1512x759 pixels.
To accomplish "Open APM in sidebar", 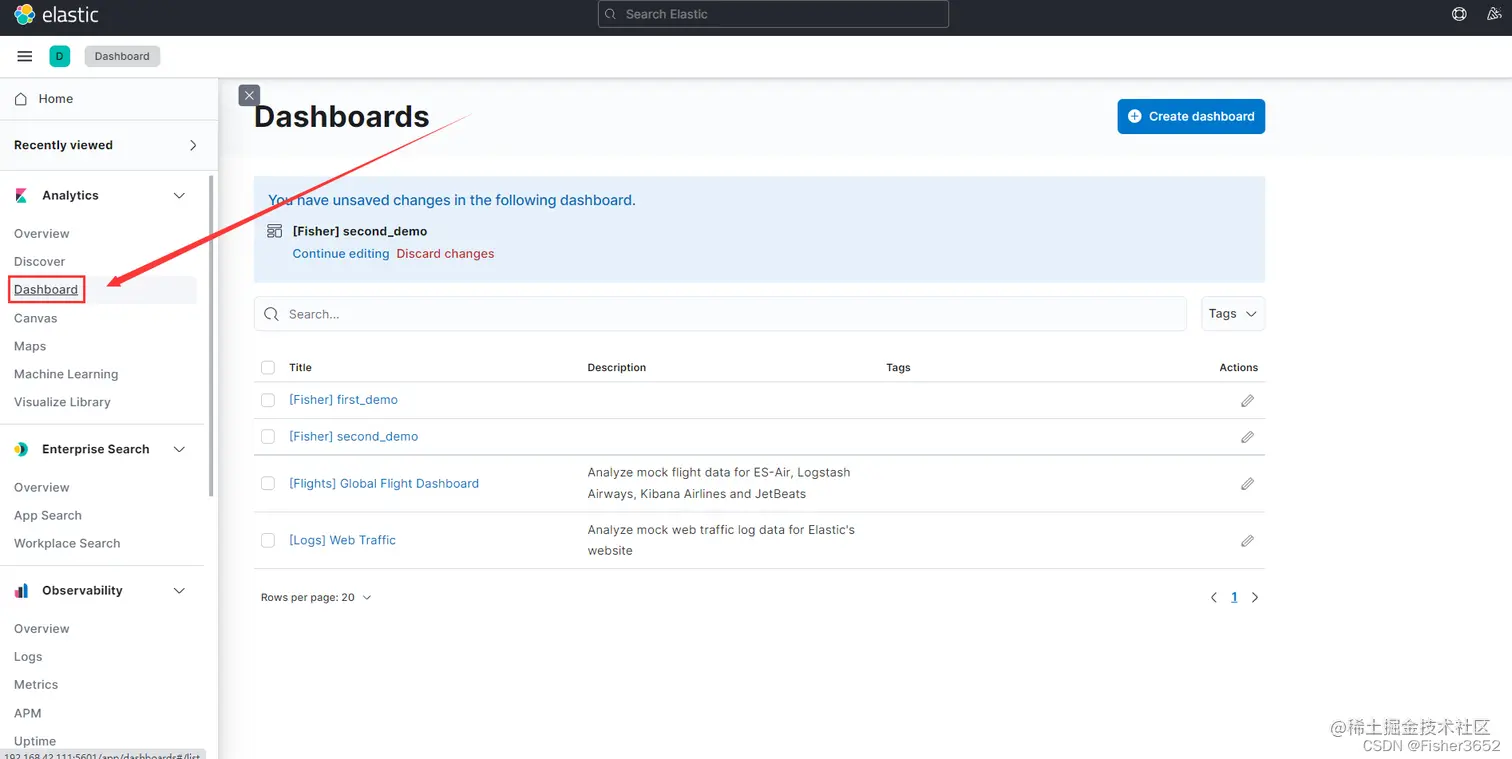I will (x=28, y=714).
